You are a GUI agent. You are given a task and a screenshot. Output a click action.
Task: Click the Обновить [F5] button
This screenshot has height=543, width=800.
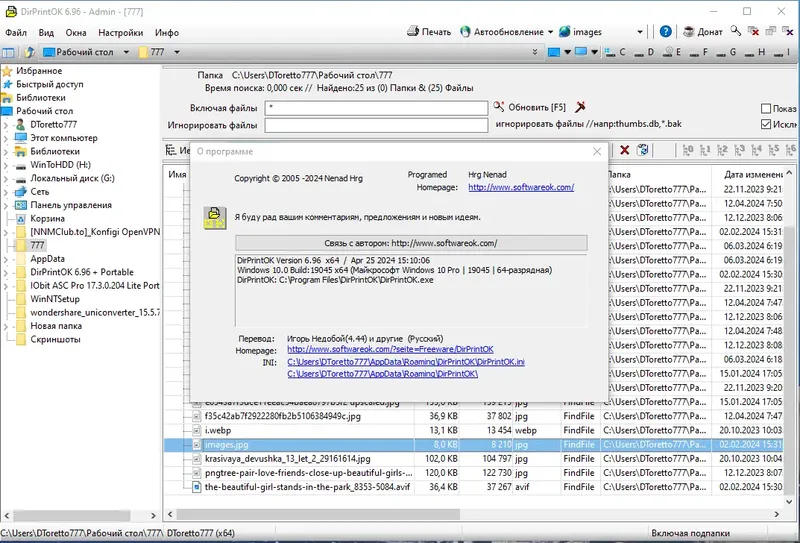(529, 107)
